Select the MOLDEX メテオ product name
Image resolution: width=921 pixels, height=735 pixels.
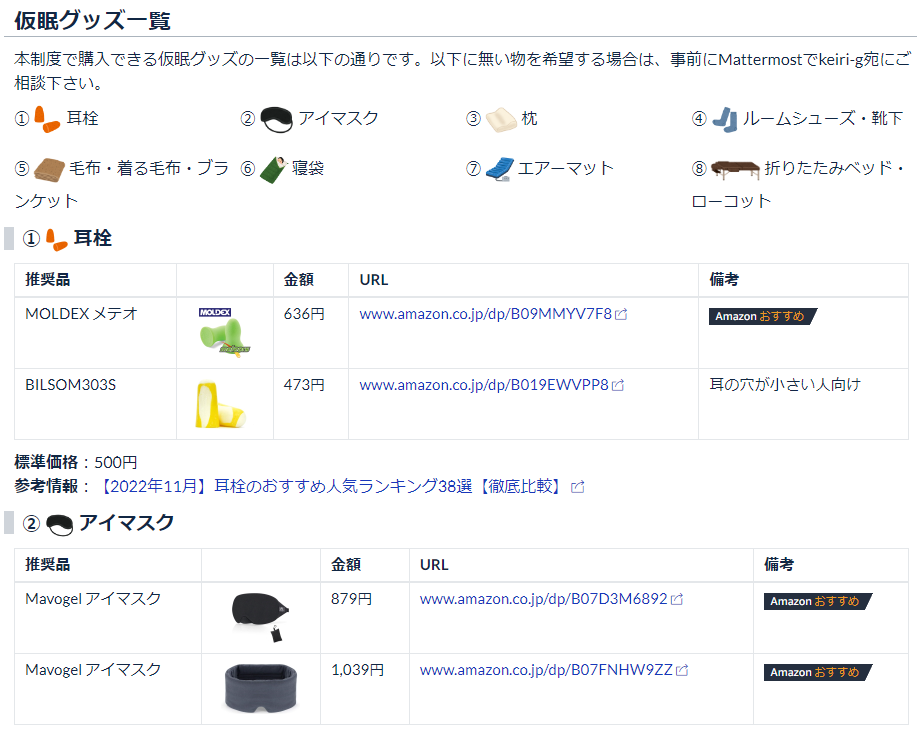[x=81, y=314]
